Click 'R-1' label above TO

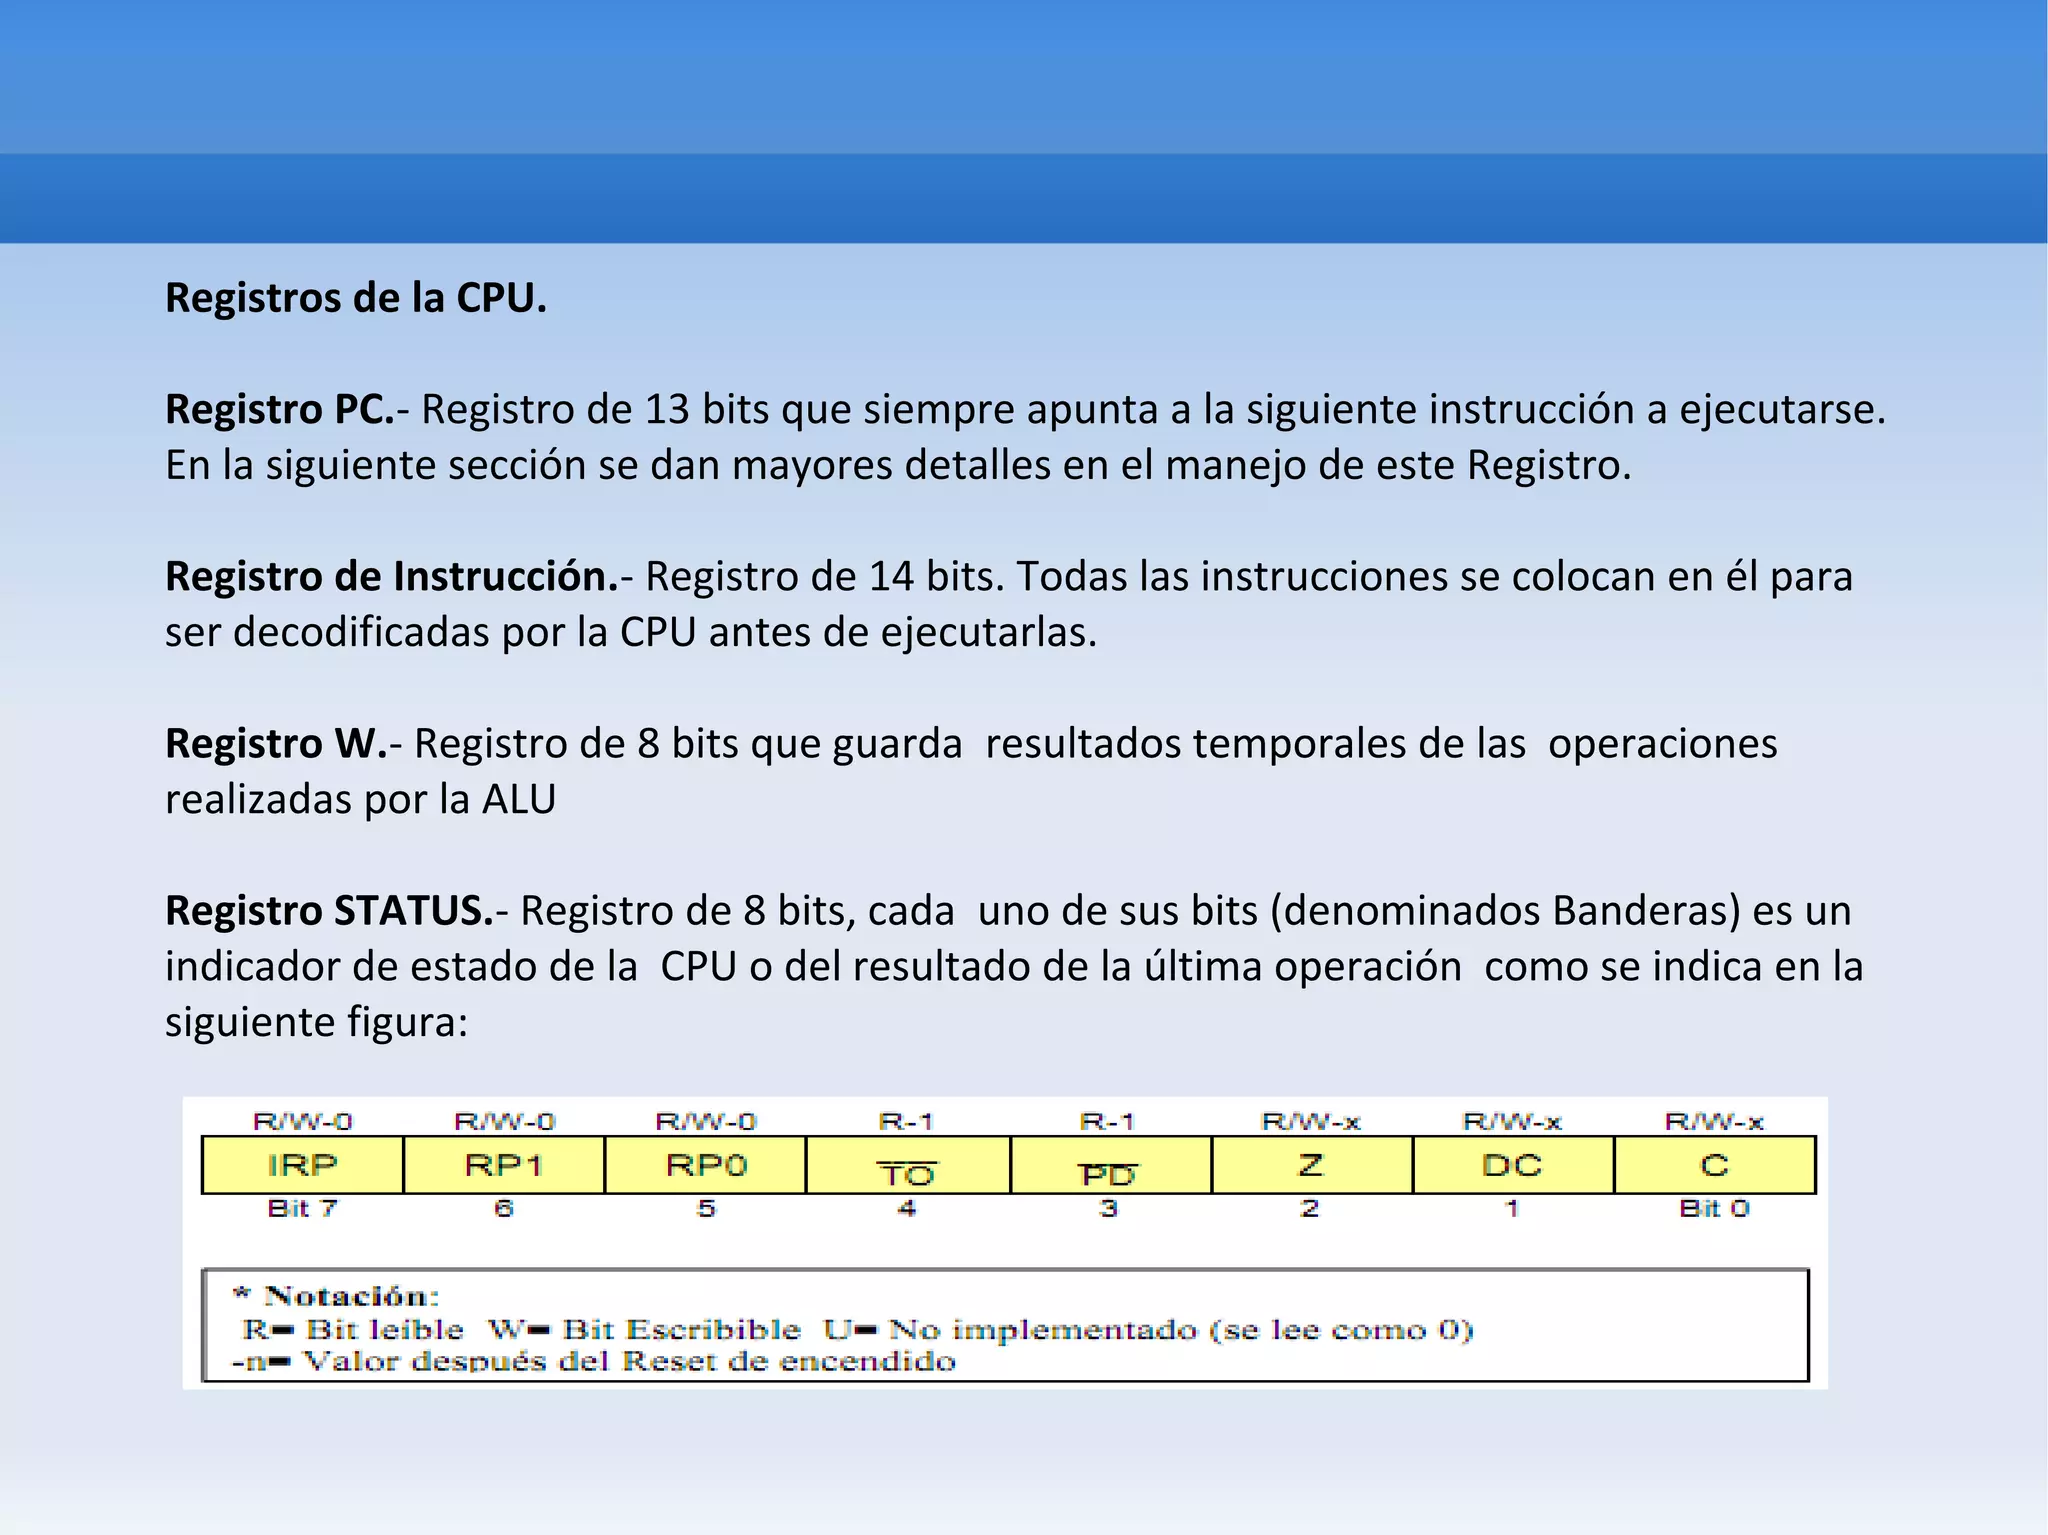pyautogui.click(x=906, y=1122)
